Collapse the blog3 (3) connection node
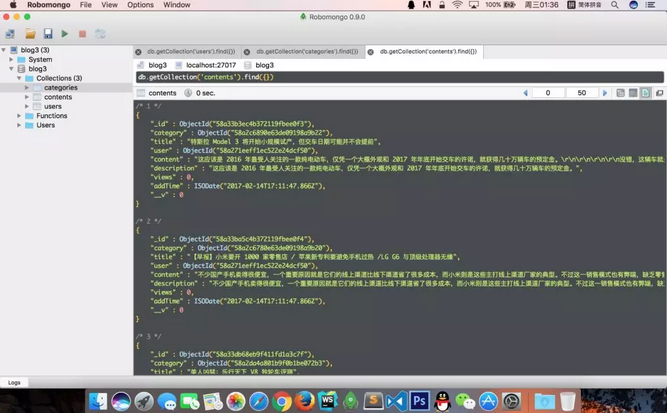 4,50
